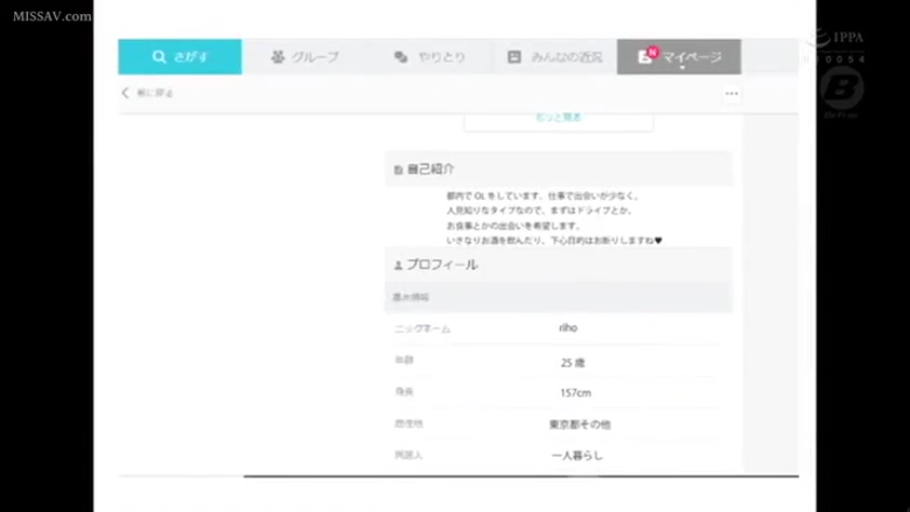The width and height of the screenshot is (910, 512).
Task: Select the nickname value riho
Action: tap(568, 328)
